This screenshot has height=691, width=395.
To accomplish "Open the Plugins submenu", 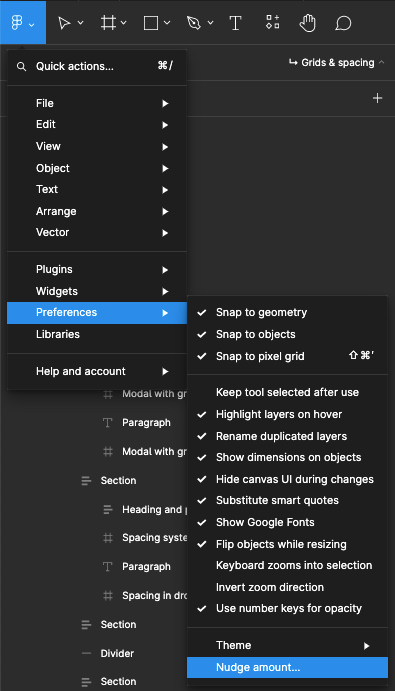I will tap(97, 269).
